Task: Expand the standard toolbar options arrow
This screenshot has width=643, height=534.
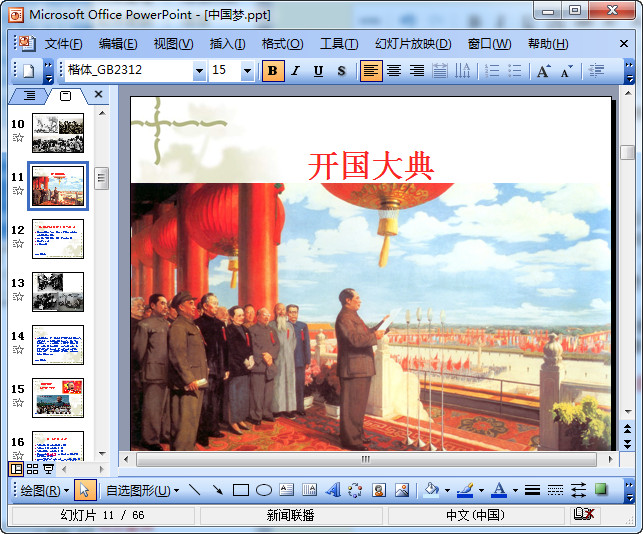Action: (x=48, y=71)
